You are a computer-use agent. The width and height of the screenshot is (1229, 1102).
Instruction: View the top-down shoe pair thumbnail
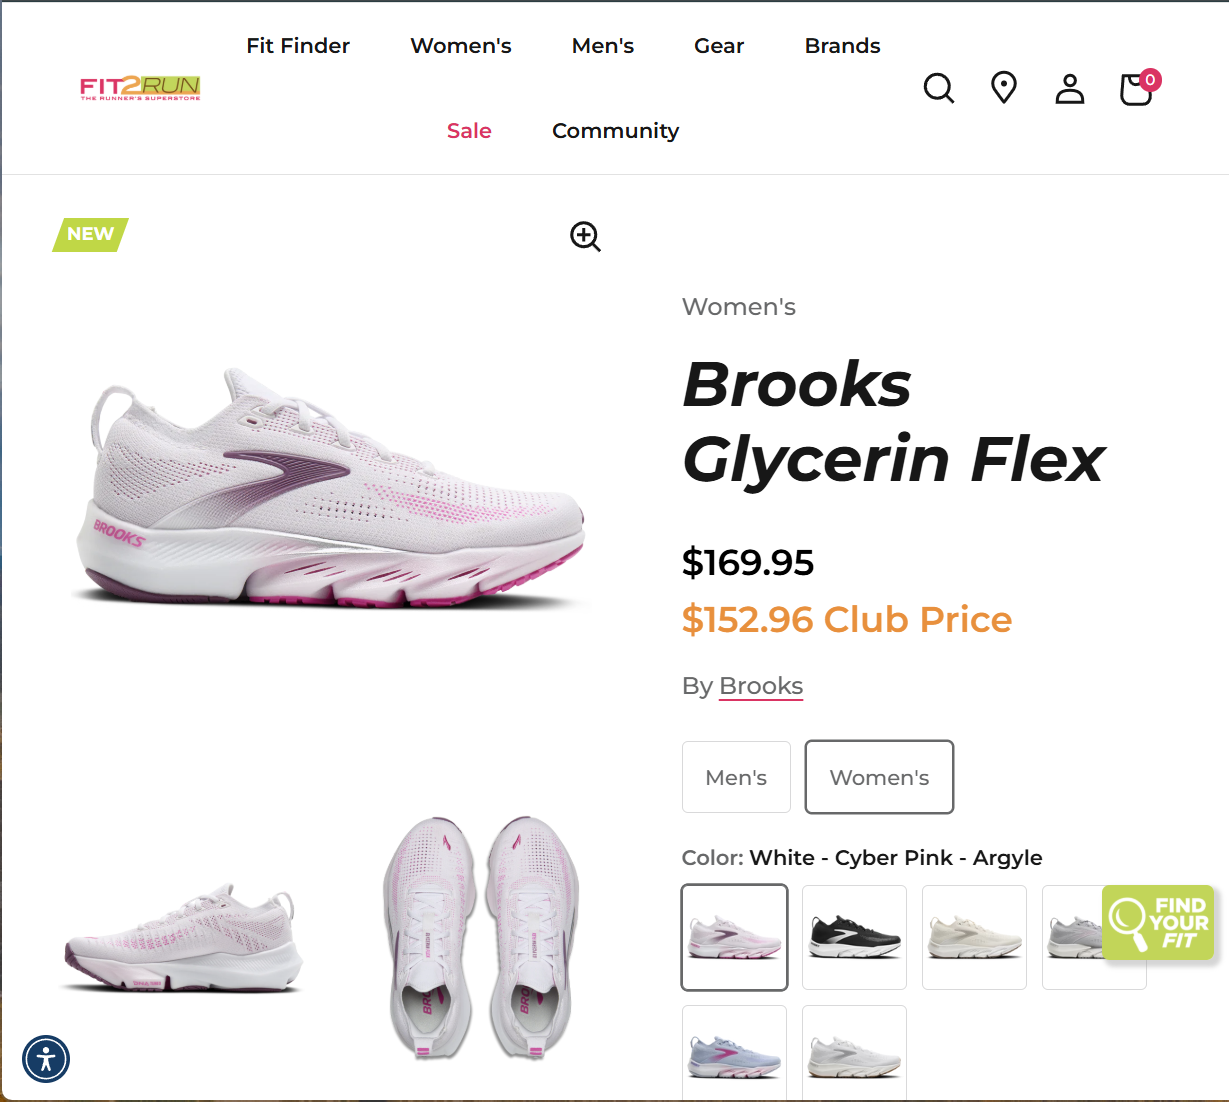click(x=478, y=937)
